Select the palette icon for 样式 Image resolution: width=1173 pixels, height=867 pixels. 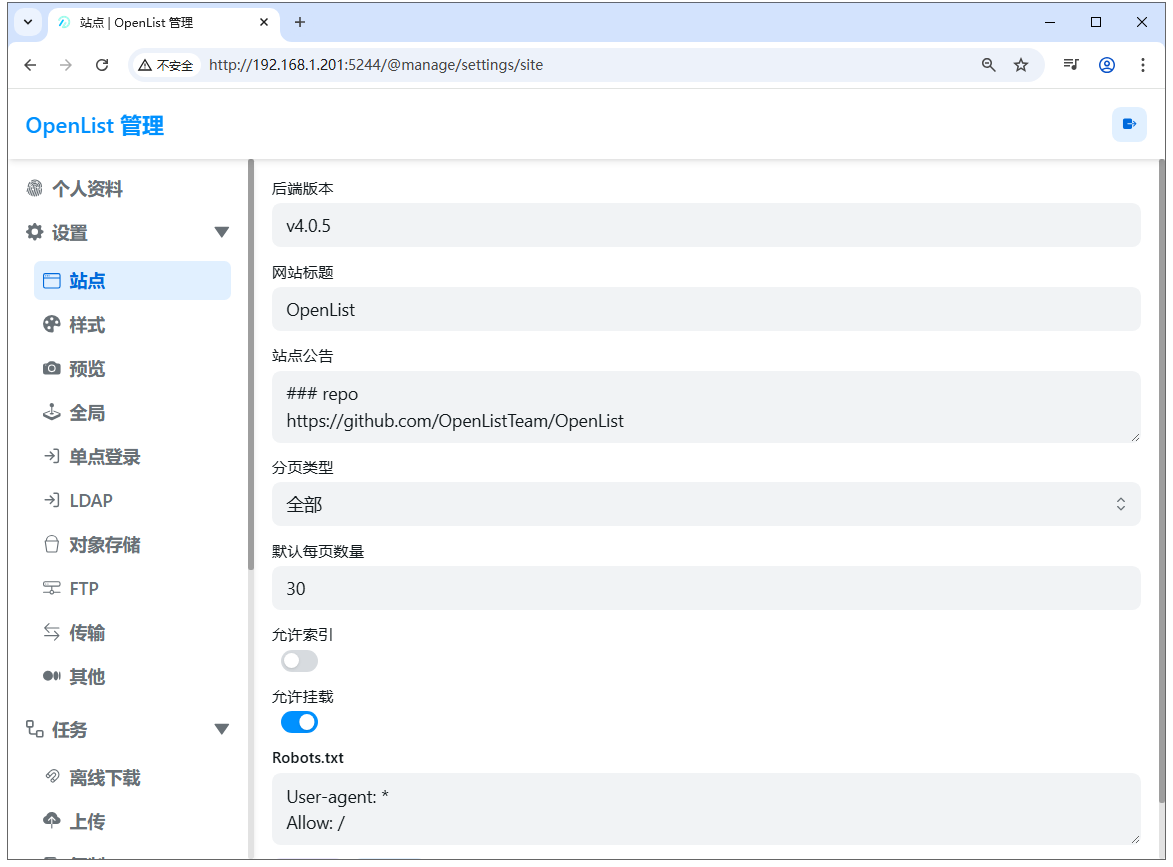(51, 324)
